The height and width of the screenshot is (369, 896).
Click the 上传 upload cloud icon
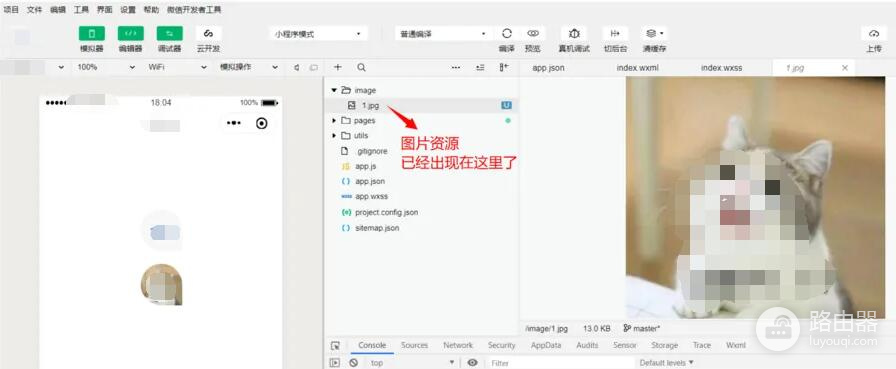point(874,33)
